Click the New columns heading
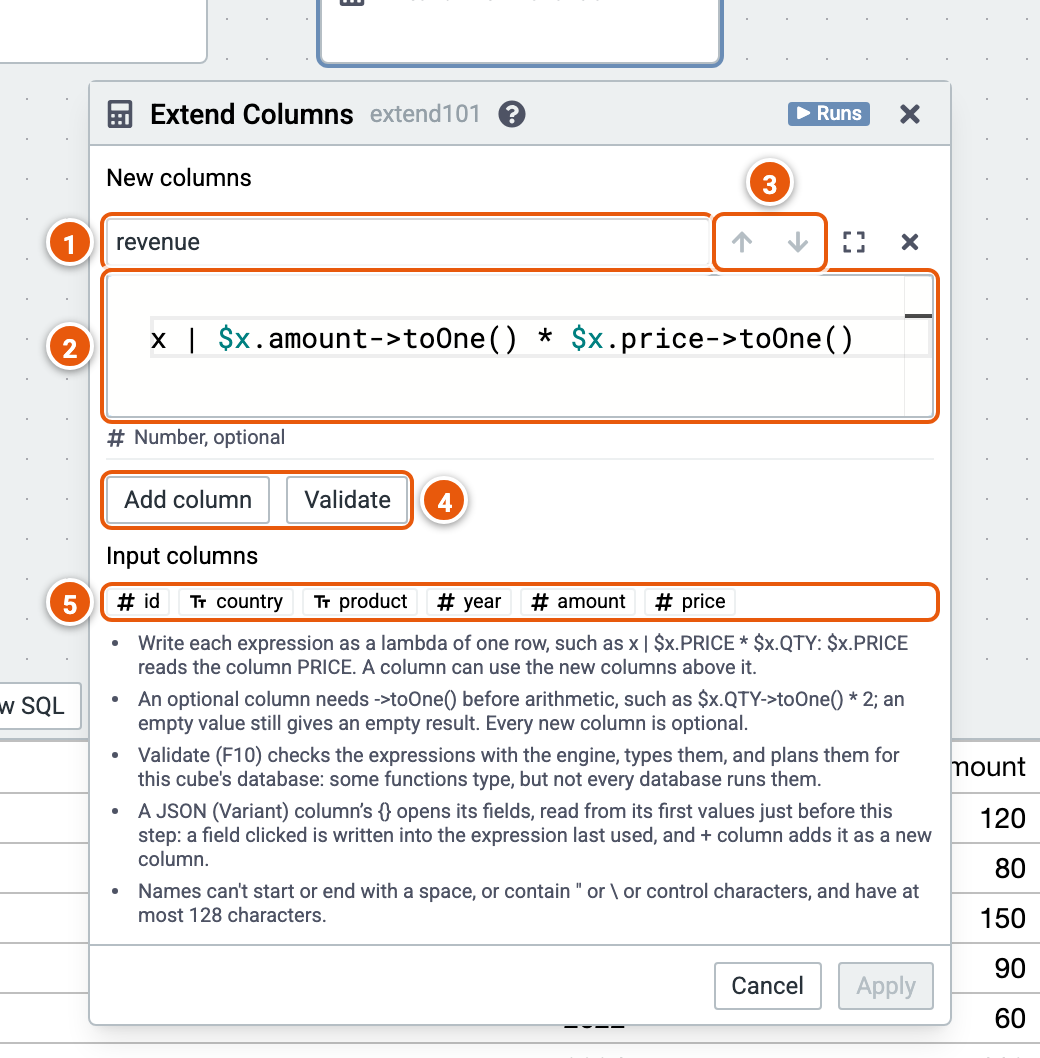This screenshot has height=1058, width=1040. 179,178
